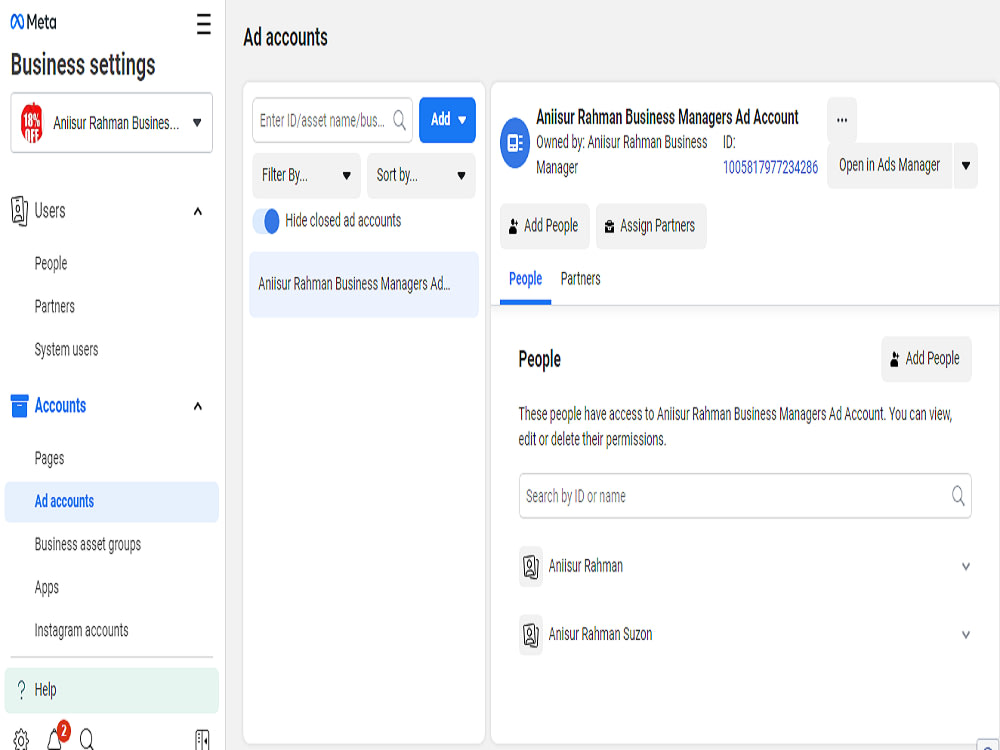This screenshot has height=750, width=1000.
Task: Click the Users section icon
Action: coord(19,211)
